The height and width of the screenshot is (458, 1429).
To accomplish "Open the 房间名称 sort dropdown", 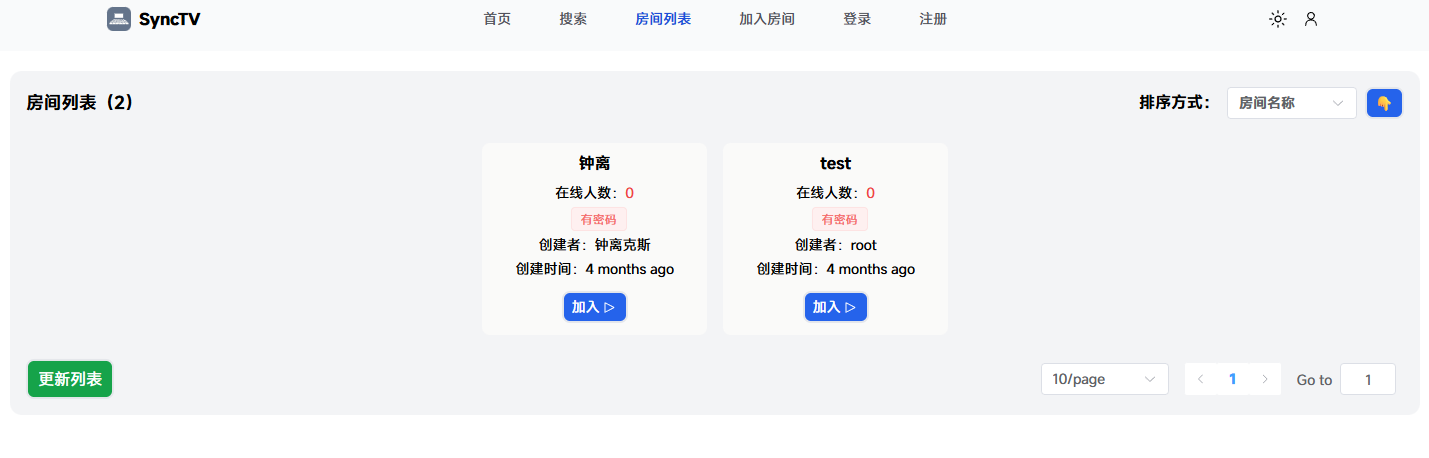I will point(1290,103).
